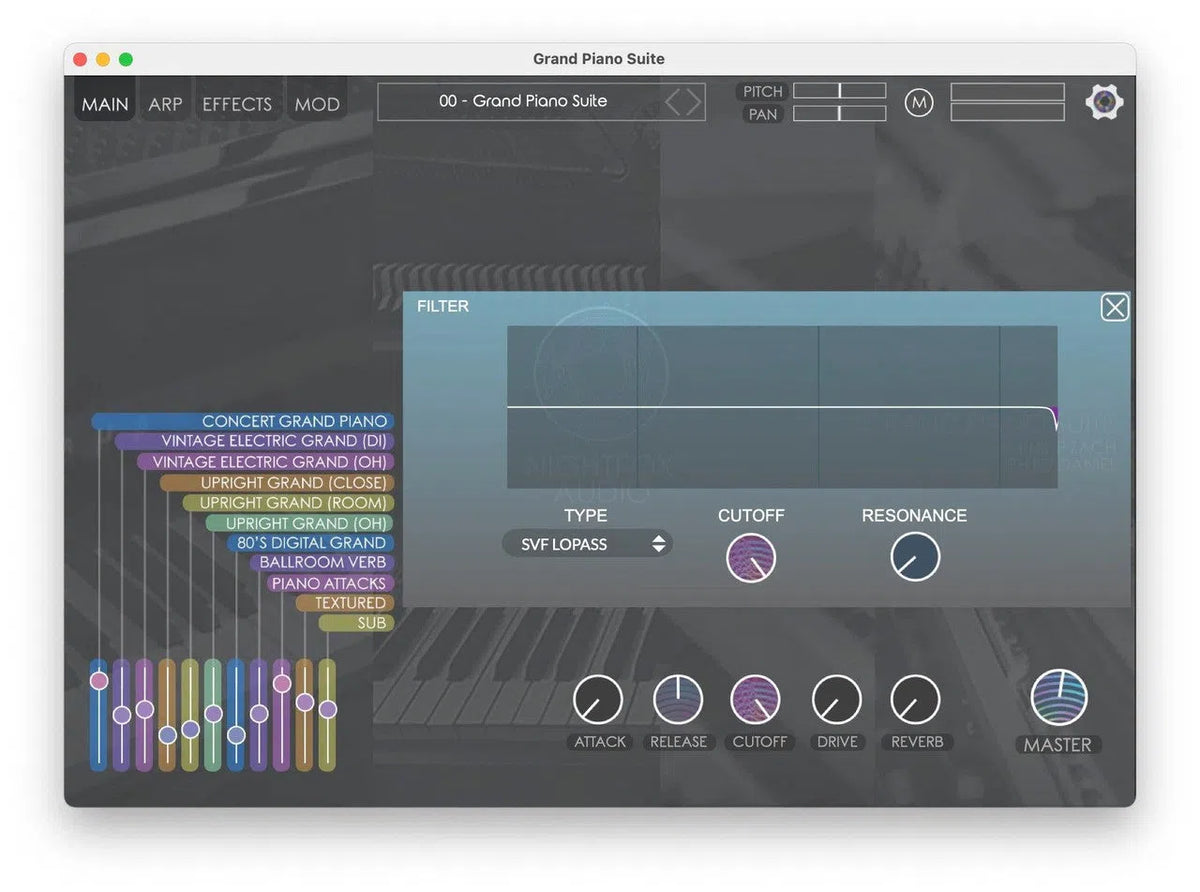The width and height of the screenshot is (1200, 892).
Task: Click the next preset arrow
Action: [692, 101]
